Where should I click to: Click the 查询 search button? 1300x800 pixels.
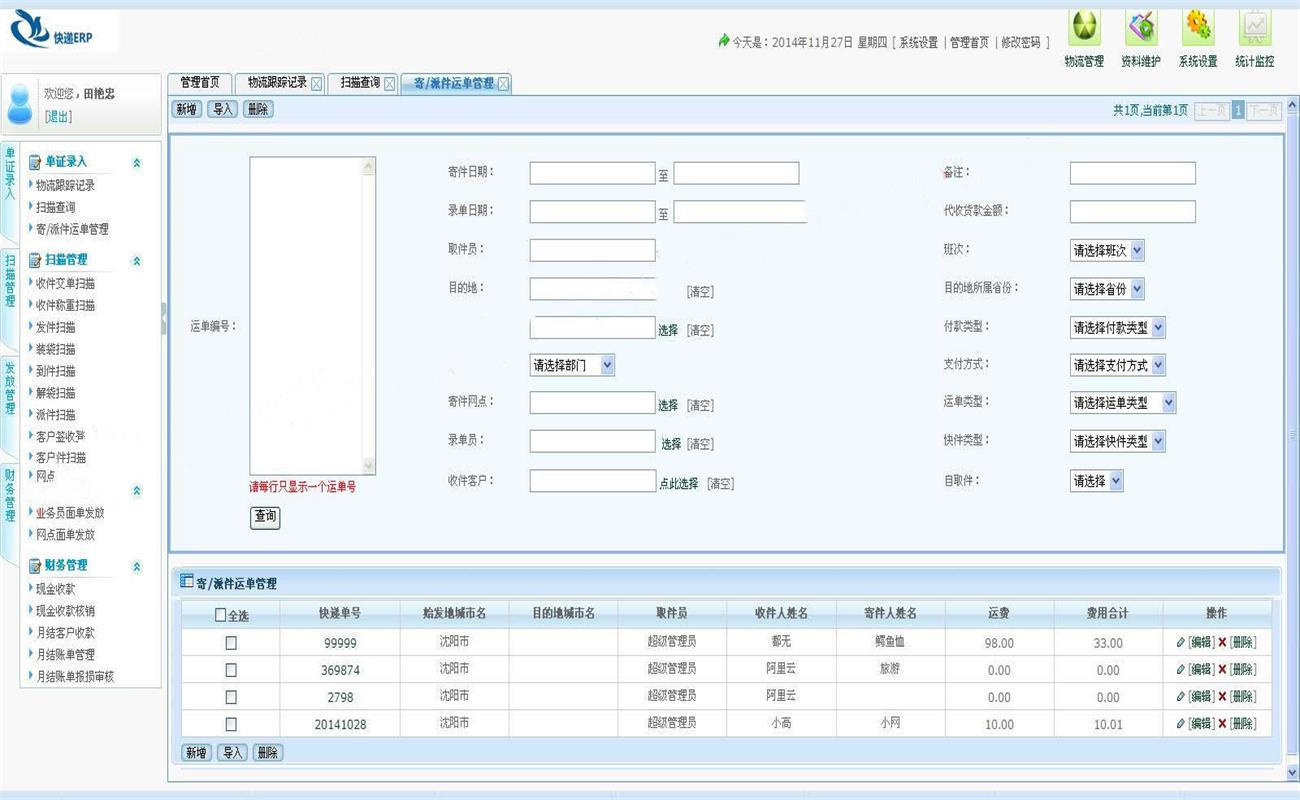tap(265, 517)
